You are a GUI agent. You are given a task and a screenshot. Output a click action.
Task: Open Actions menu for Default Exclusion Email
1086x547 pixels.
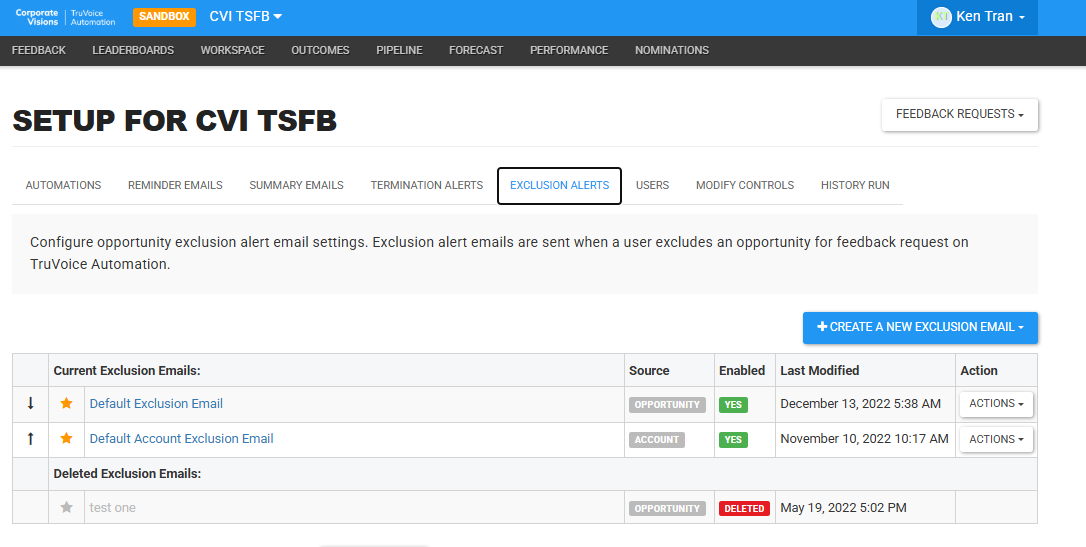pos(996,404)
